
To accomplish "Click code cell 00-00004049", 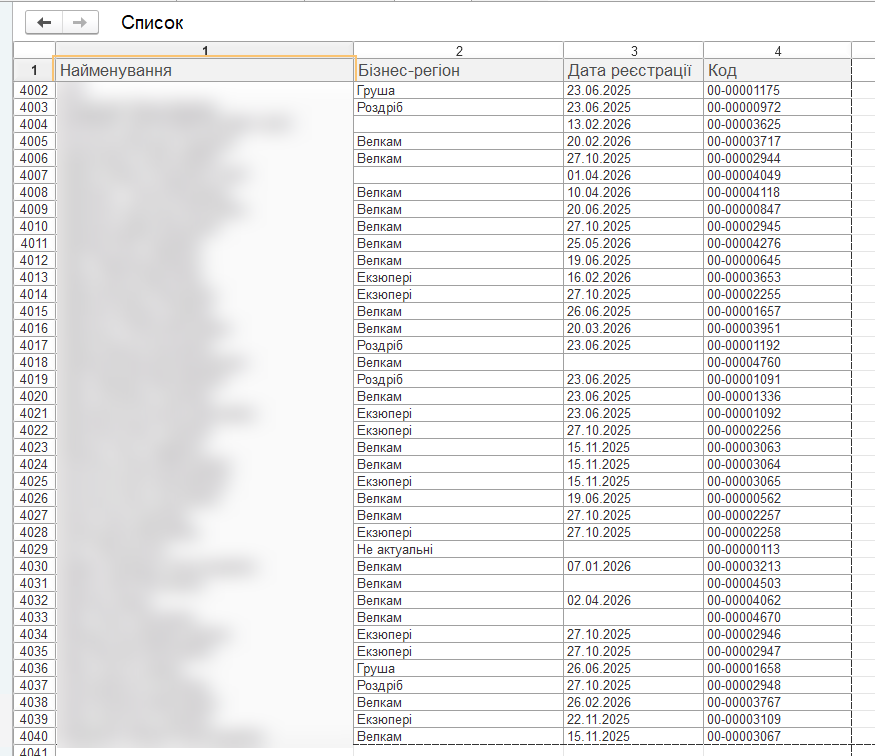I will pos(777,176).
